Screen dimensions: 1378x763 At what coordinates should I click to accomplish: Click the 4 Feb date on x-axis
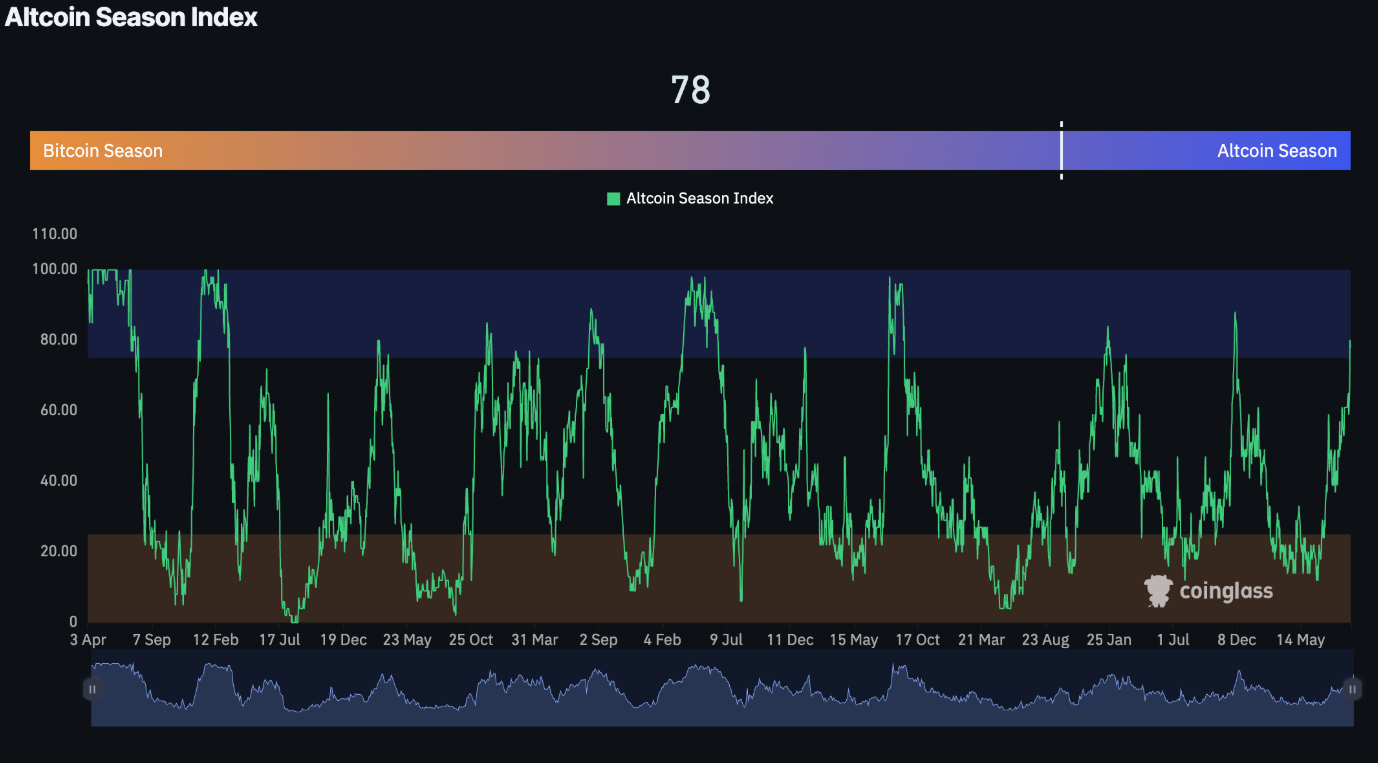[x=662, y=640]
